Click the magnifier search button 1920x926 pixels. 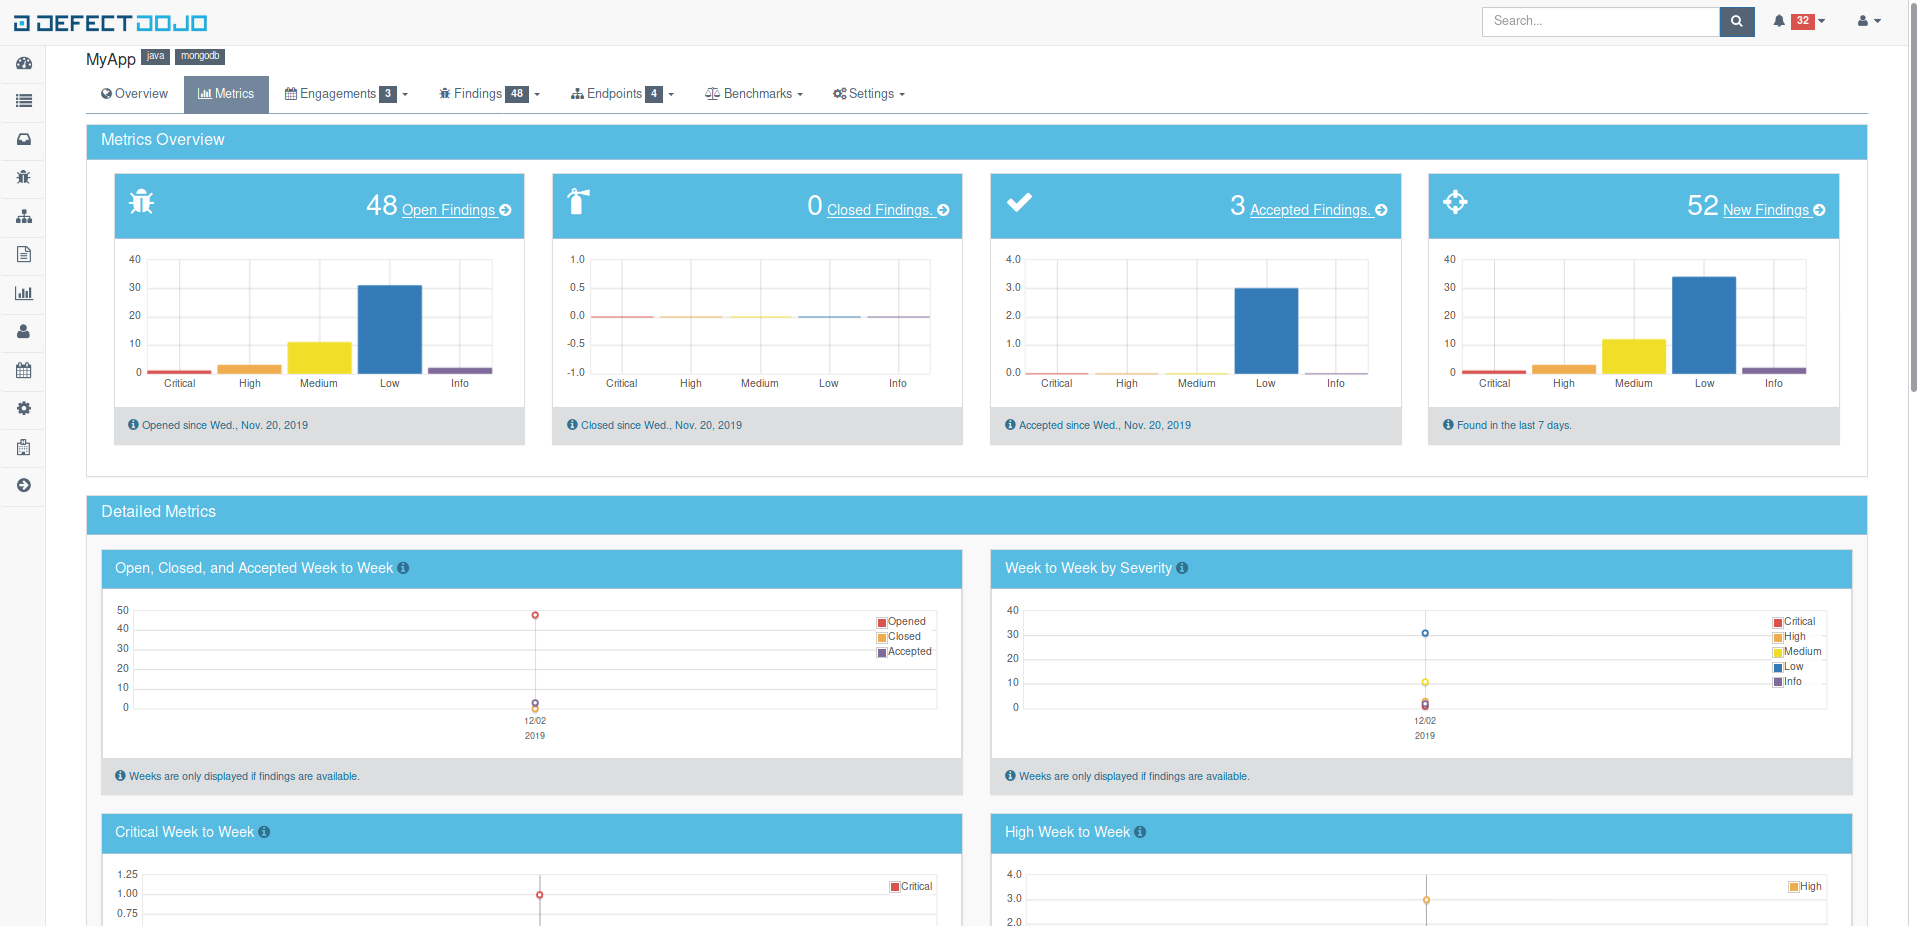coord(1737,21)
